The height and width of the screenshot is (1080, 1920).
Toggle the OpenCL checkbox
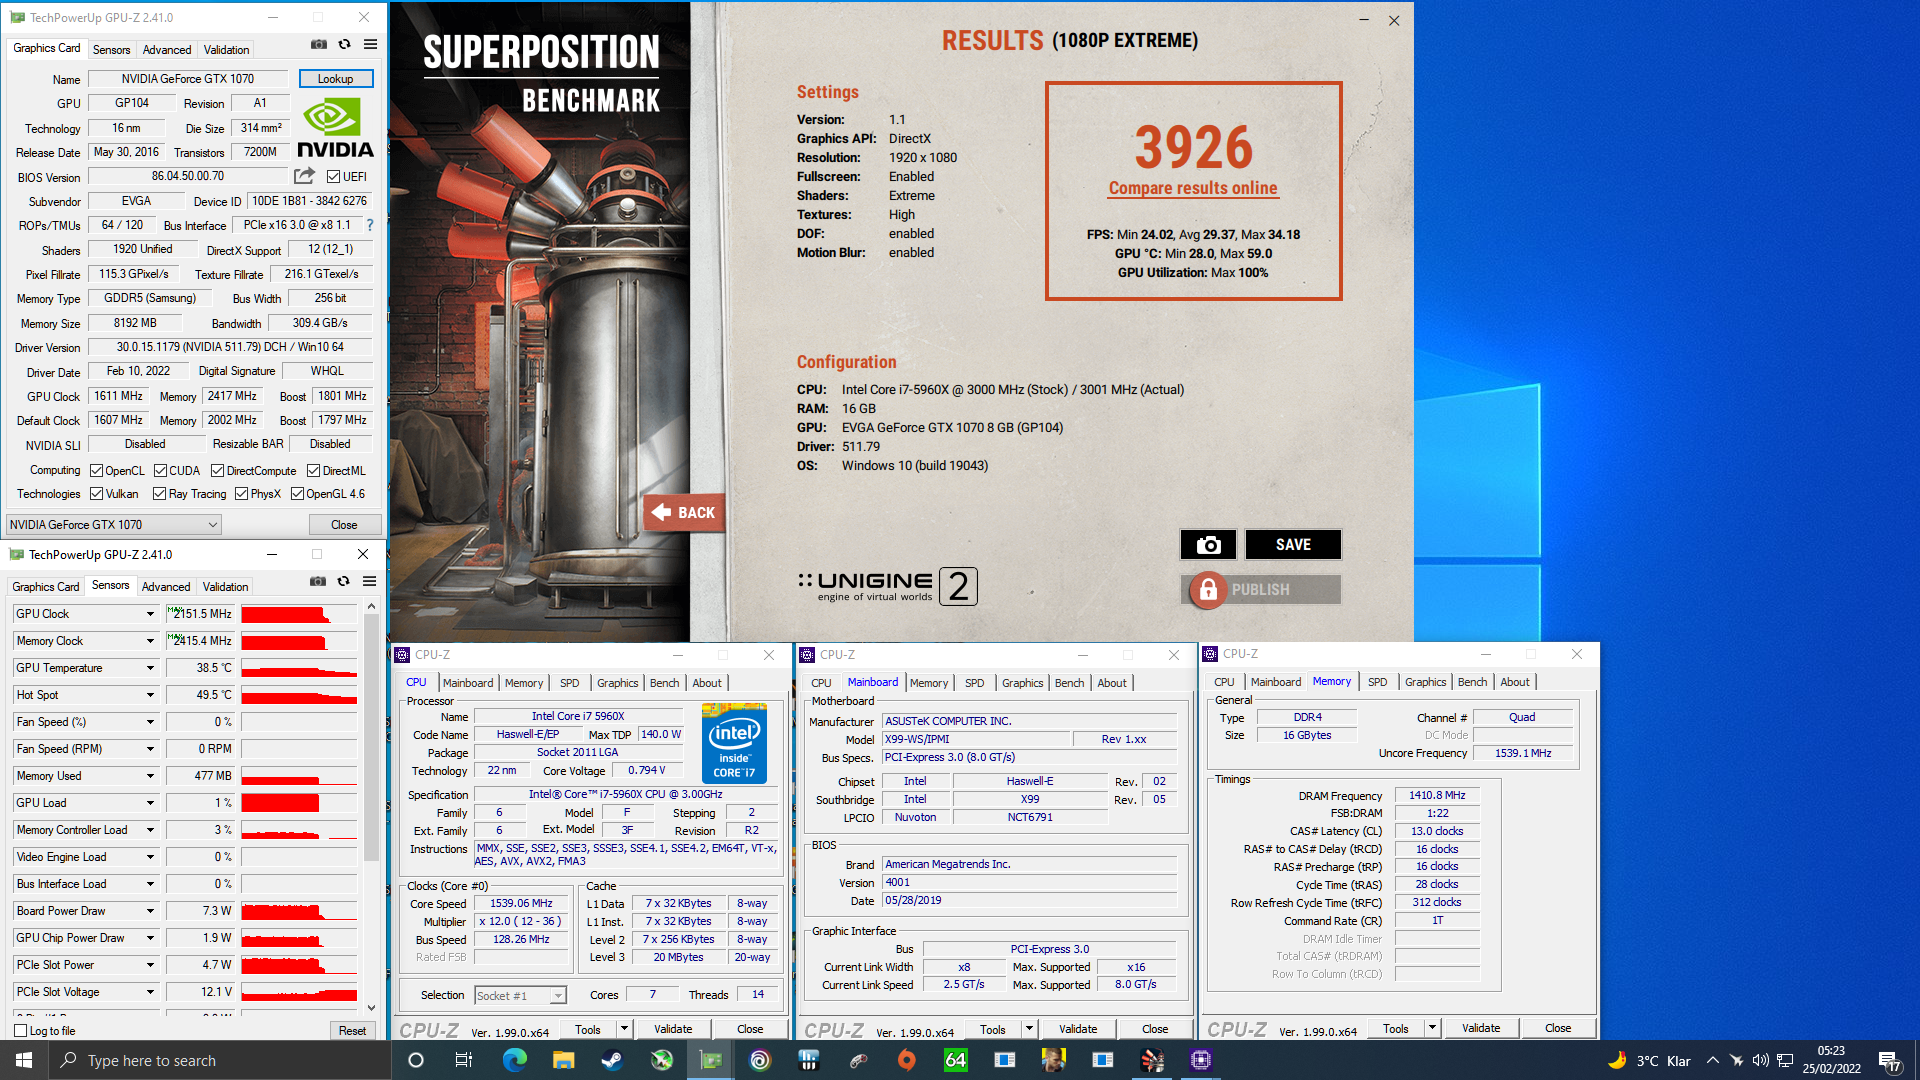tap(96, 471)
